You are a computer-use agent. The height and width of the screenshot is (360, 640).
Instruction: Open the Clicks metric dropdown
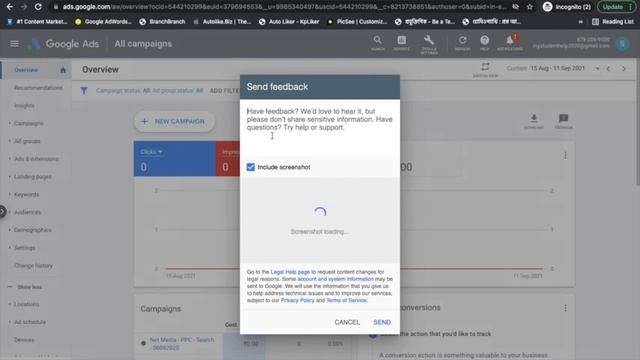coord(151,152)
